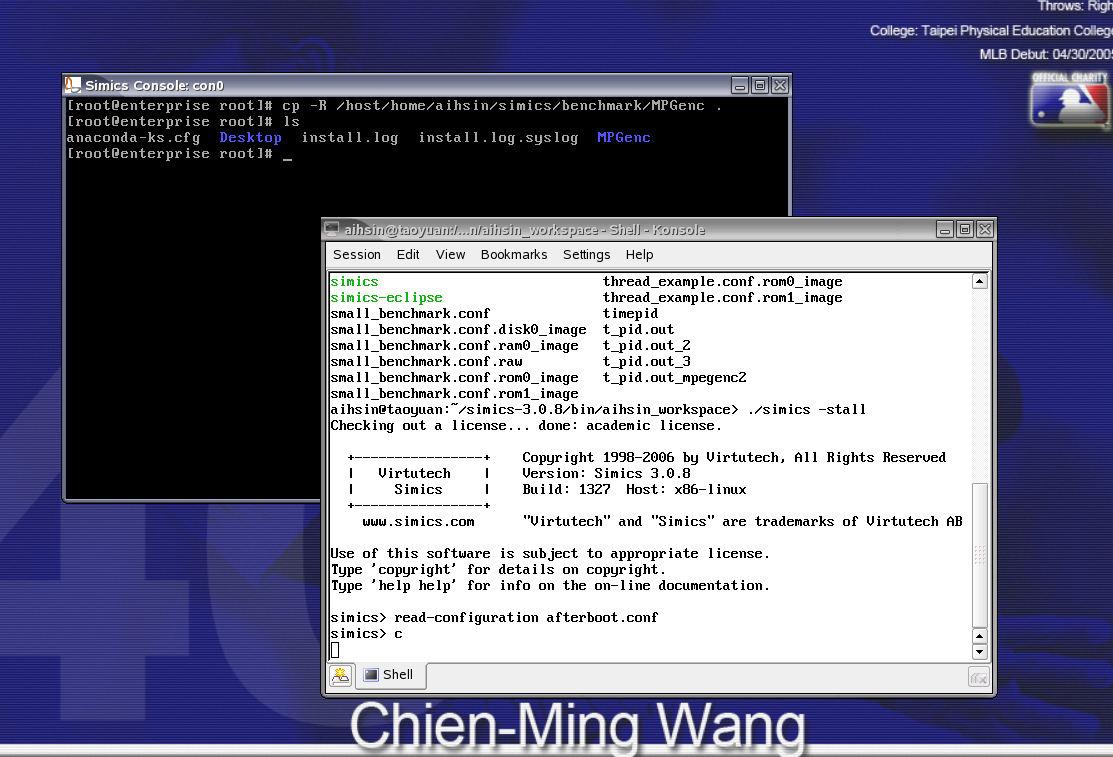Click 'www.simics.com' text in Konsole banner
Screen dimensions: 1113x757
tap(418, 521)
